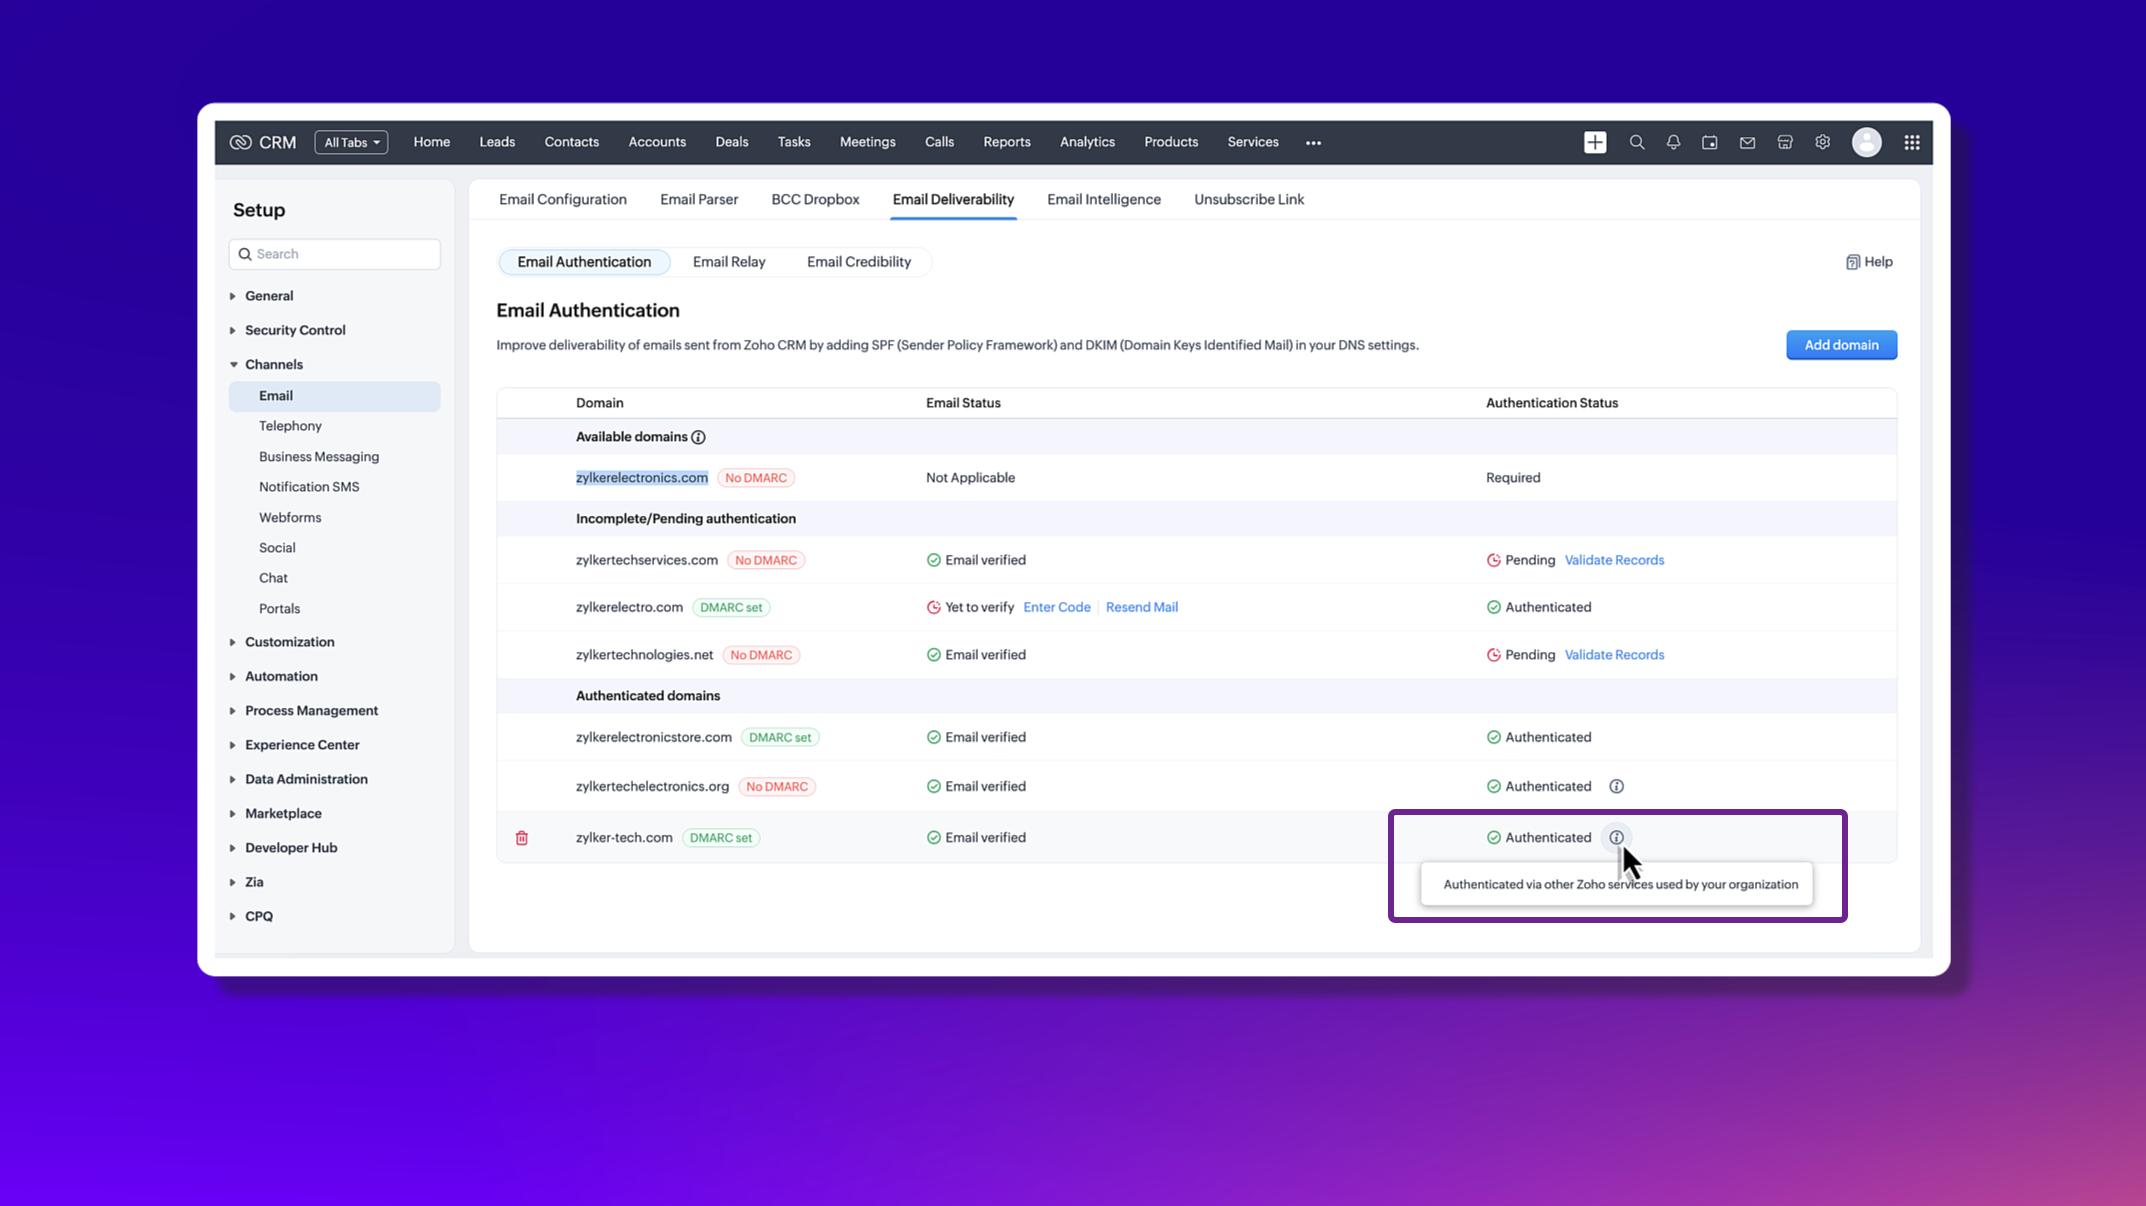Delete zylker-tech.com using trash icon

(522, 838)
